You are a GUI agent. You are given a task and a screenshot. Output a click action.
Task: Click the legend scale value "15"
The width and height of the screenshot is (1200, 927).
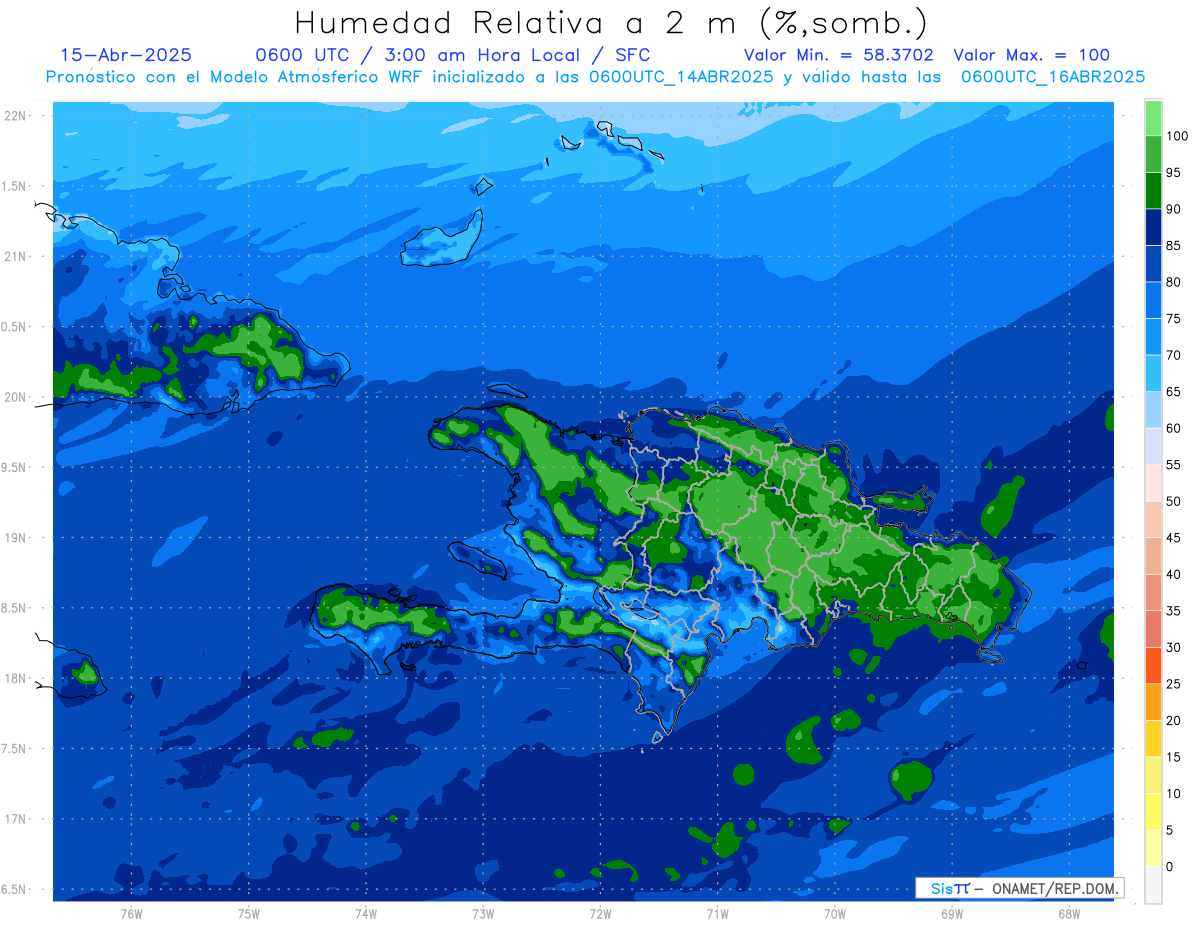(x=1173, y=757)
